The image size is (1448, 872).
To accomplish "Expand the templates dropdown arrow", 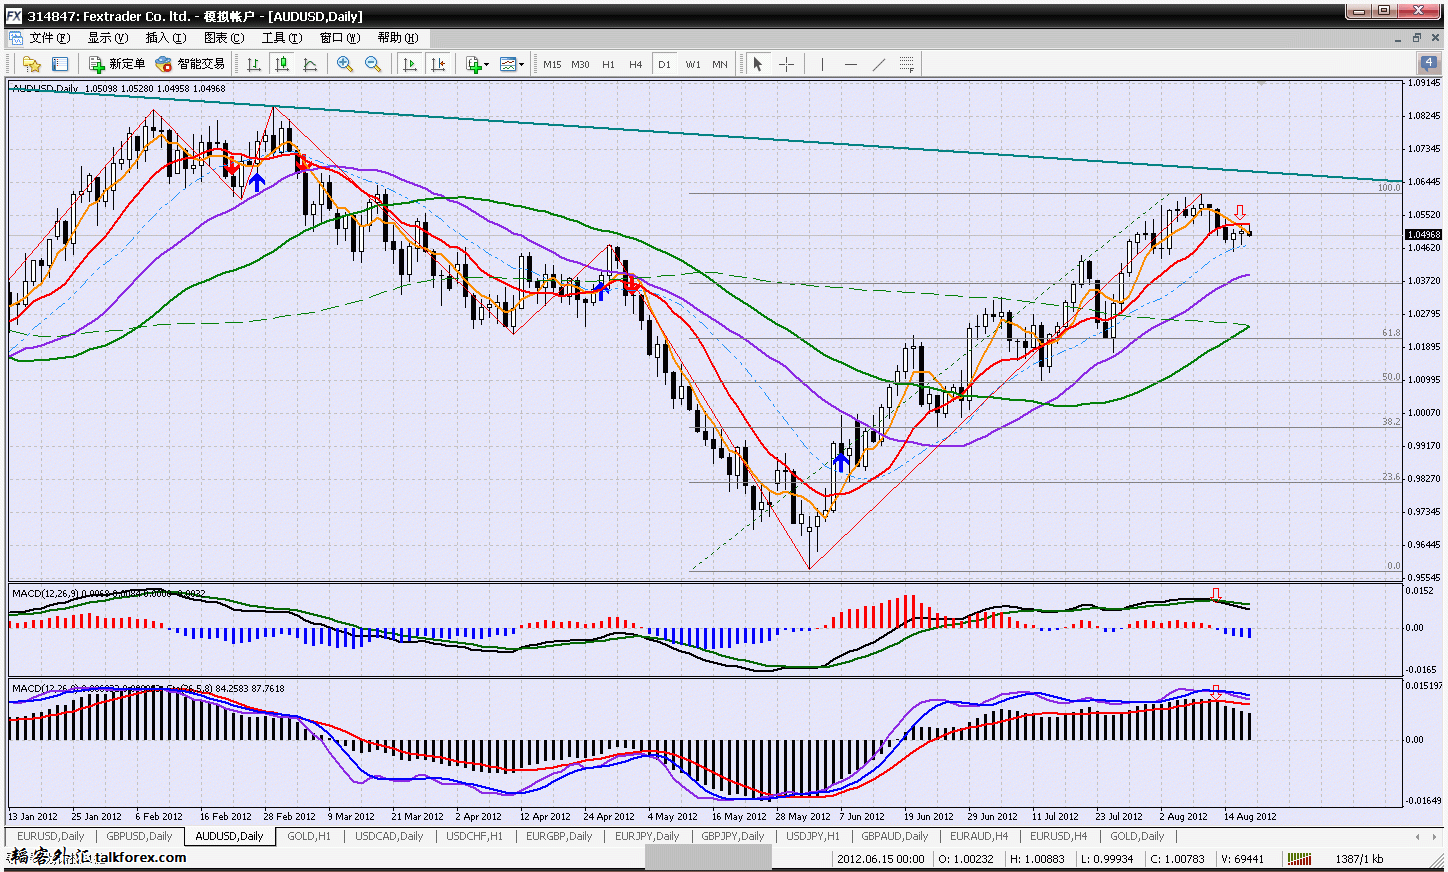I will click(521, 64).
